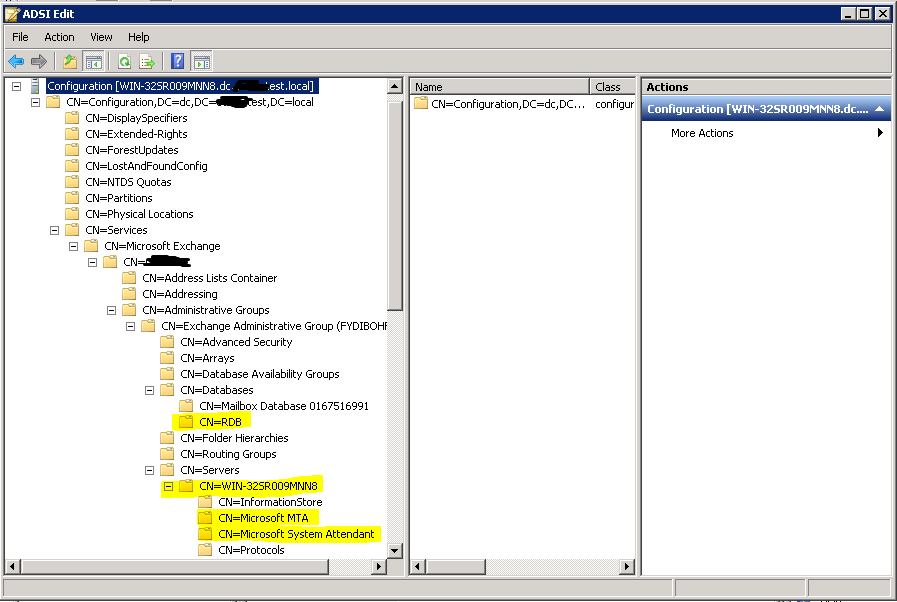
Task: Click the tree pane's scroll down arrow
Action: click(x=395, y=551)
